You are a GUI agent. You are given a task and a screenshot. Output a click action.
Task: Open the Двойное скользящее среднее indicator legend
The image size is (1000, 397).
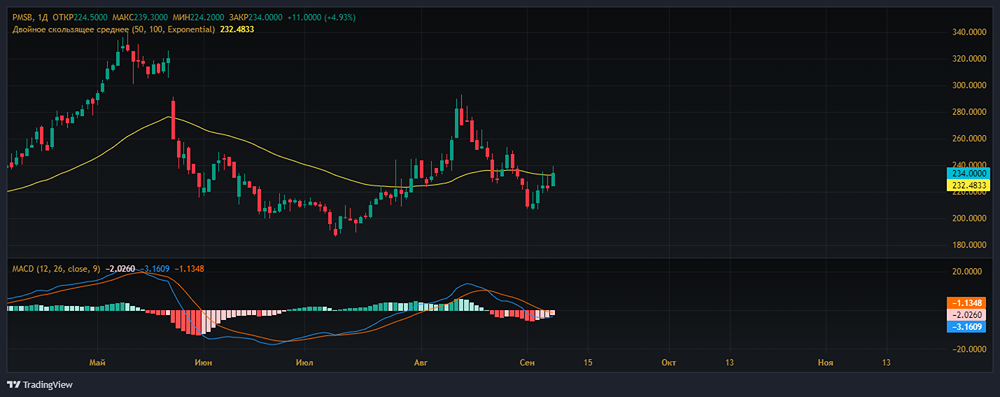click(114, 29)
